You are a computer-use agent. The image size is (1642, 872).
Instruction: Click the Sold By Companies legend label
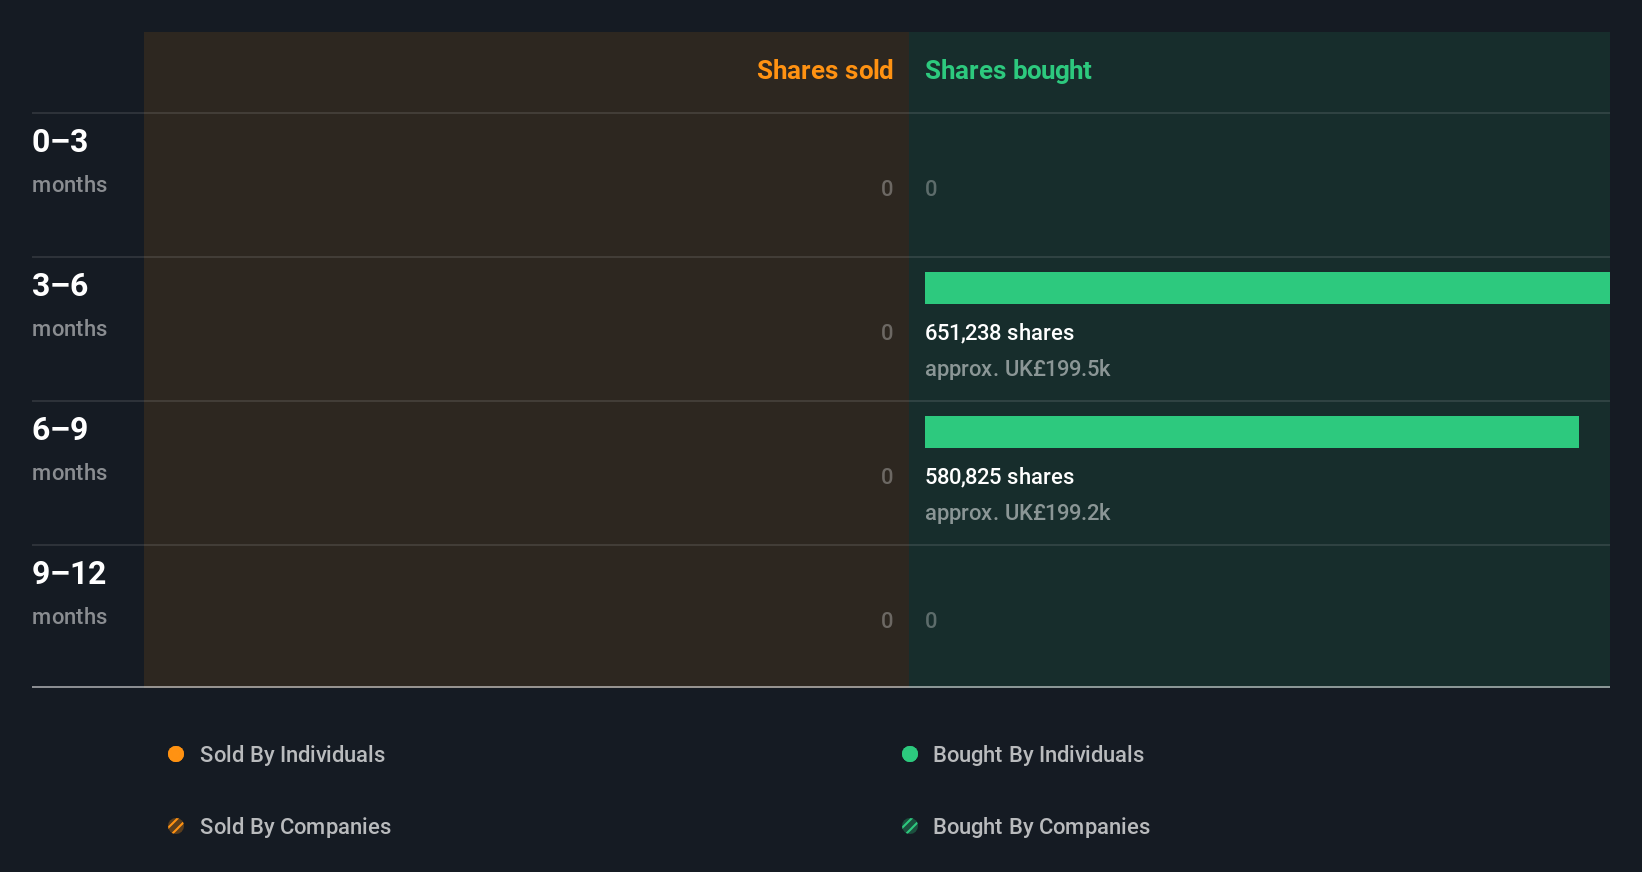point(295,827)
